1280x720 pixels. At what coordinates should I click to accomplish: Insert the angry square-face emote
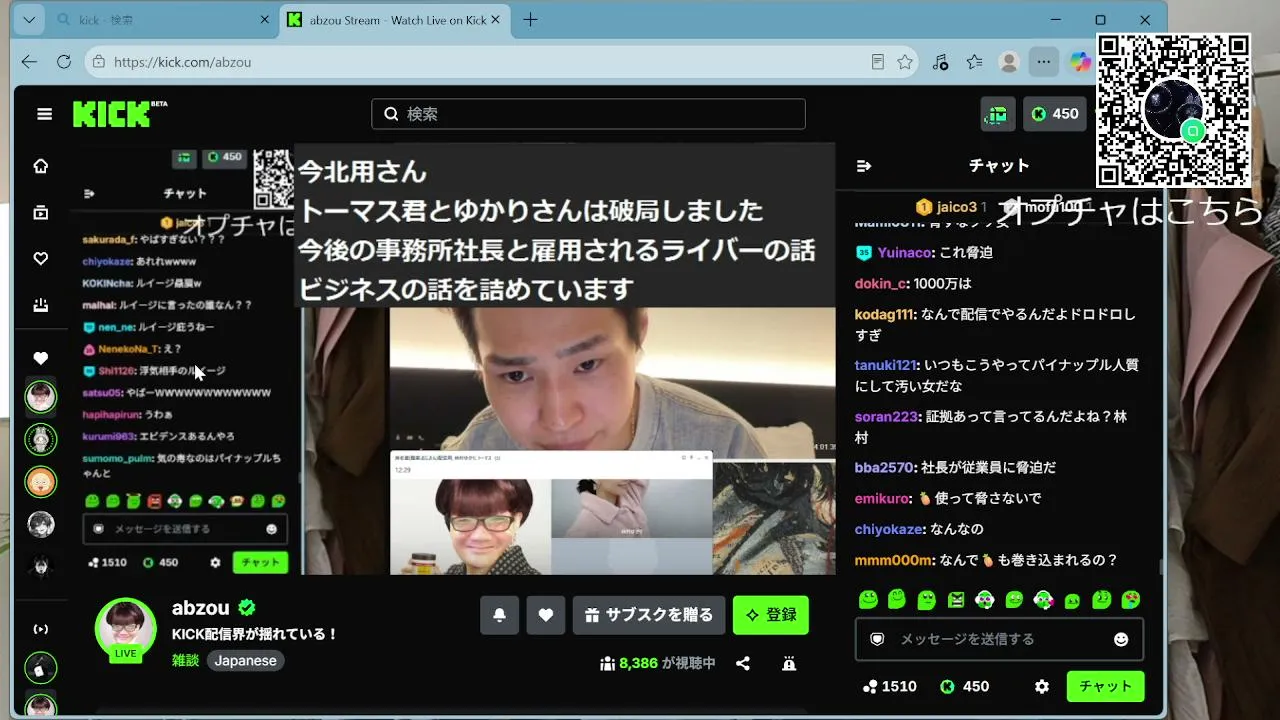click(956, 600)
